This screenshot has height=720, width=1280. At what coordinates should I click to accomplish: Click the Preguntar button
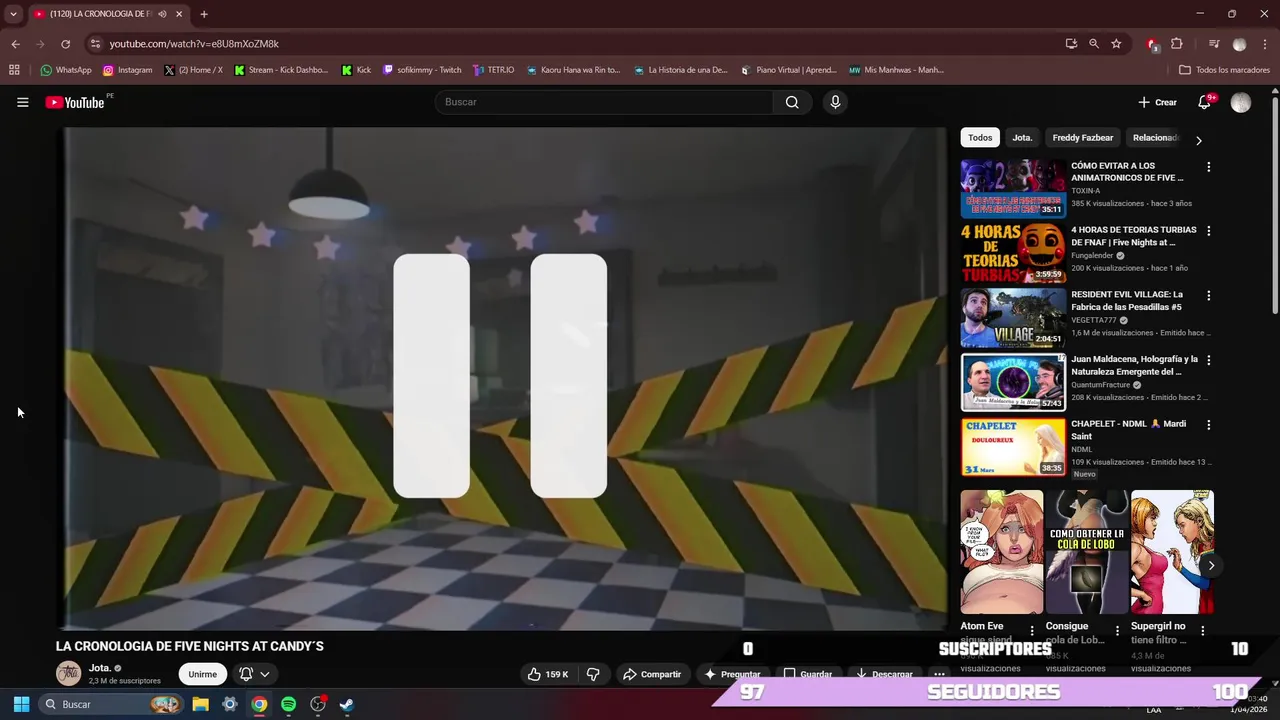coord(733,674)
